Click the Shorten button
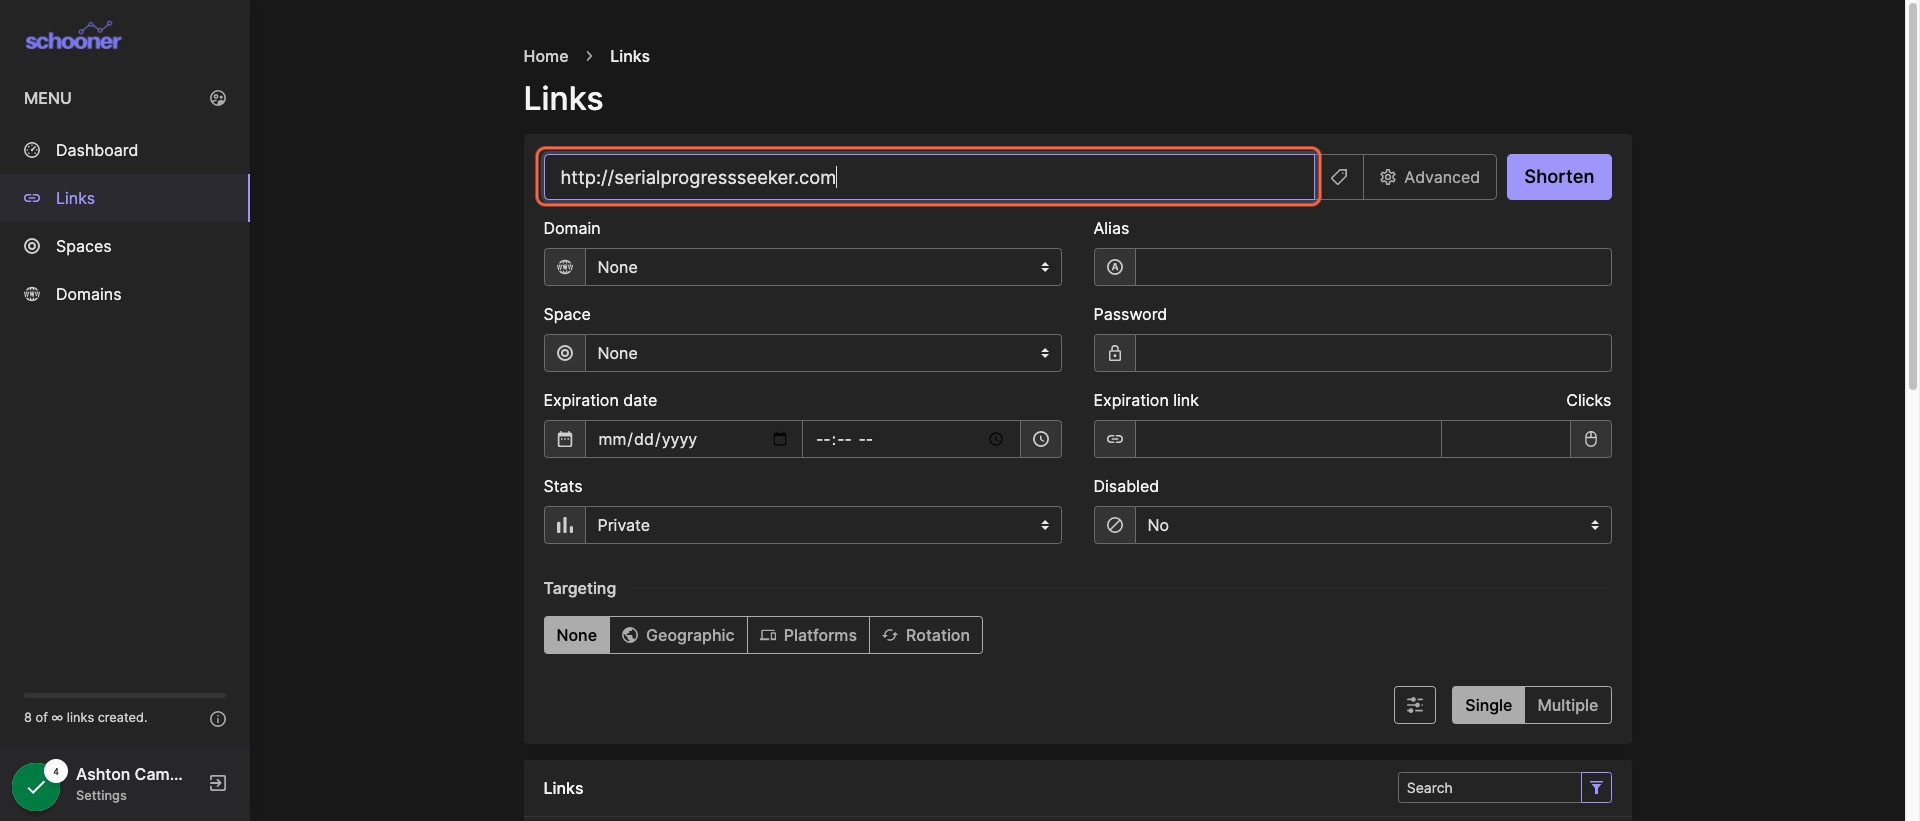This screenshot has width=1920, height=821. (1559, 177)
